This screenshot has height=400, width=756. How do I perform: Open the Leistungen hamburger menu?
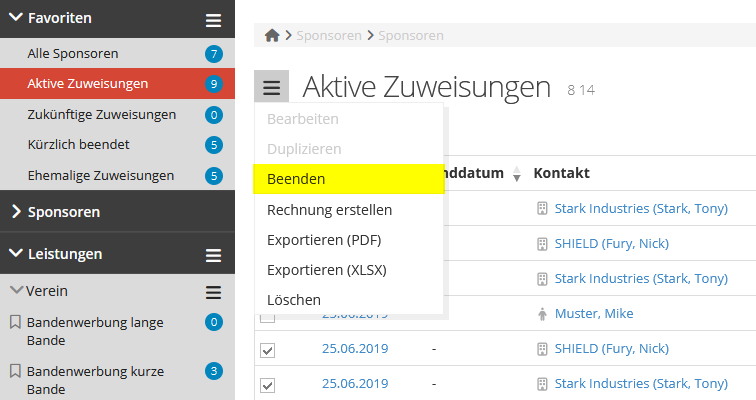click(213, 255)
